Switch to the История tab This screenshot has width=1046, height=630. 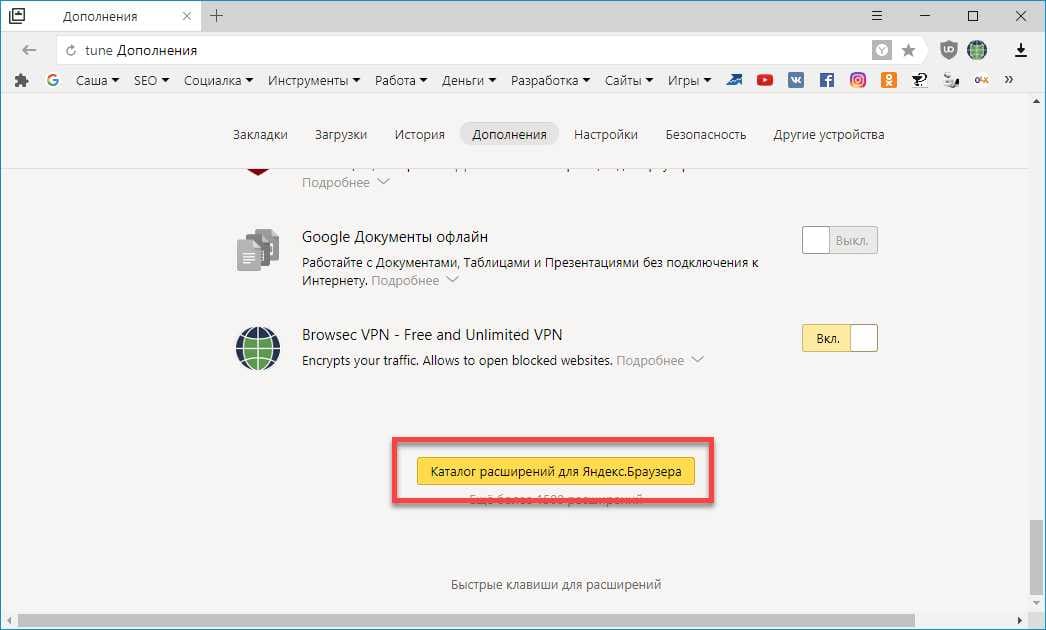(420, 134)
